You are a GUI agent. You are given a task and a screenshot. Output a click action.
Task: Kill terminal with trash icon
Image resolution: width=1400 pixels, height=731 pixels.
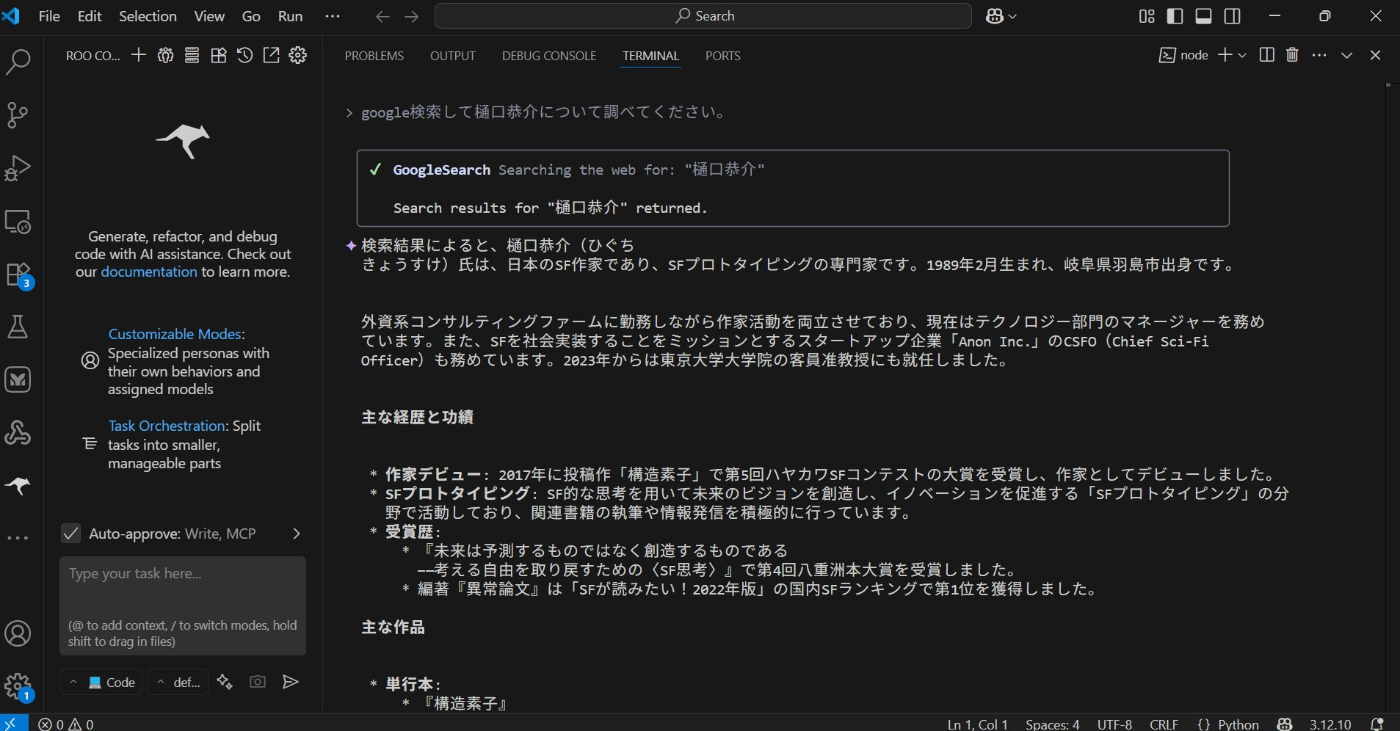coord(1292,55)
